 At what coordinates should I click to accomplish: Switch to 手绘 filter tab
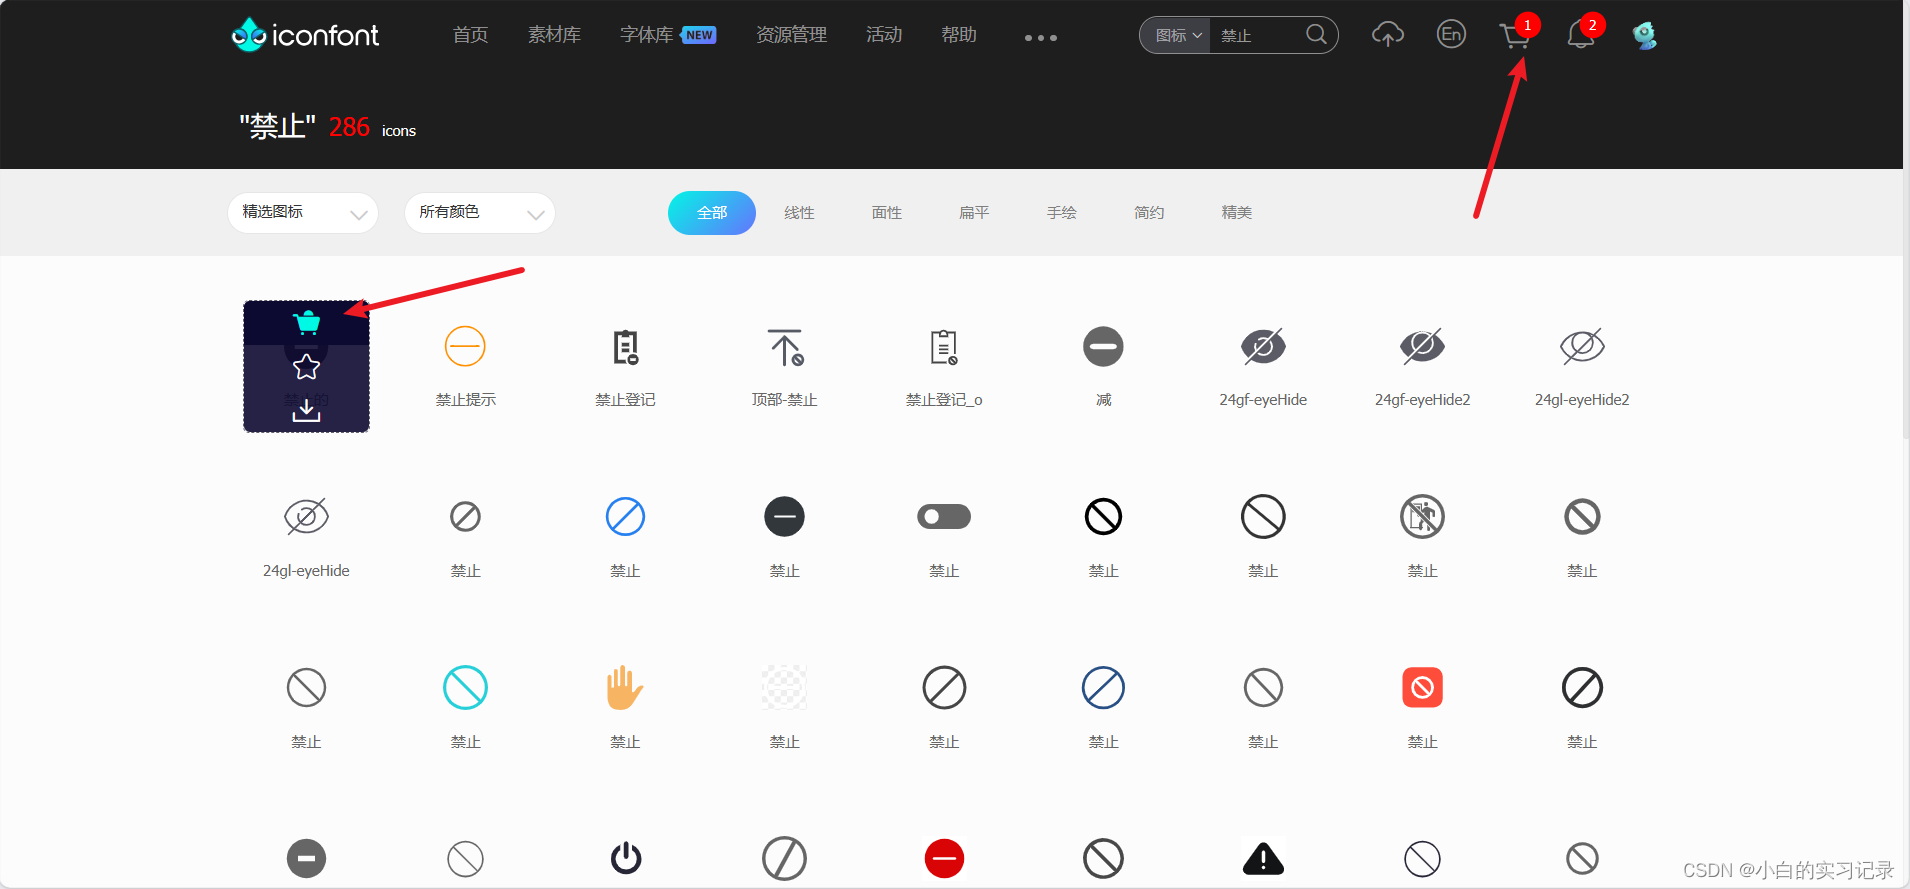pyautogui.click(x=1062, y=213)
